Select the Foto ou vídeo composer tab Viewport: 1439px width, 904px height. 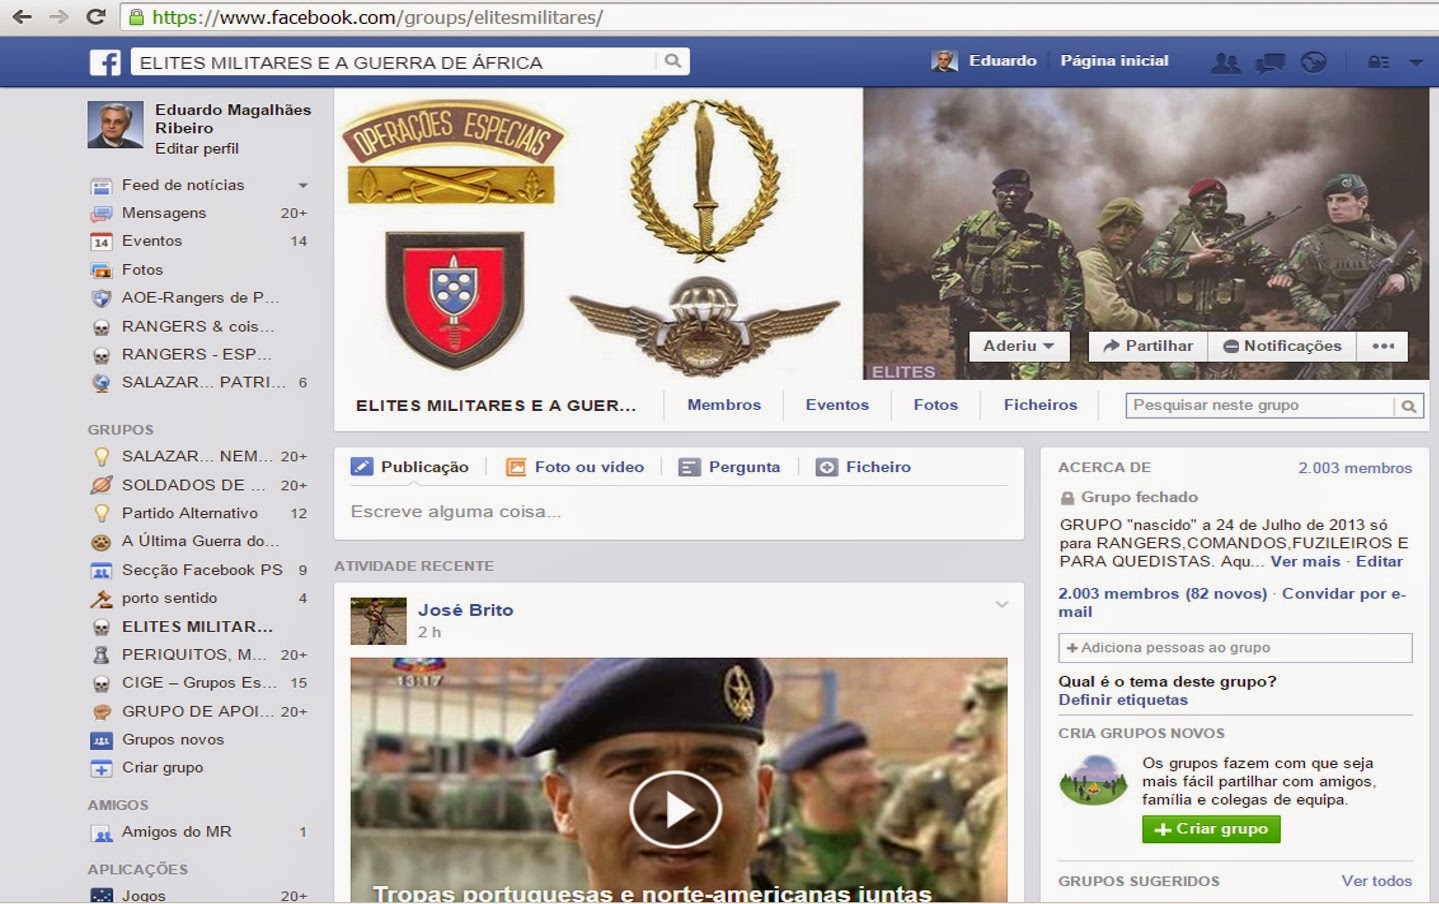tap(575, 467)
